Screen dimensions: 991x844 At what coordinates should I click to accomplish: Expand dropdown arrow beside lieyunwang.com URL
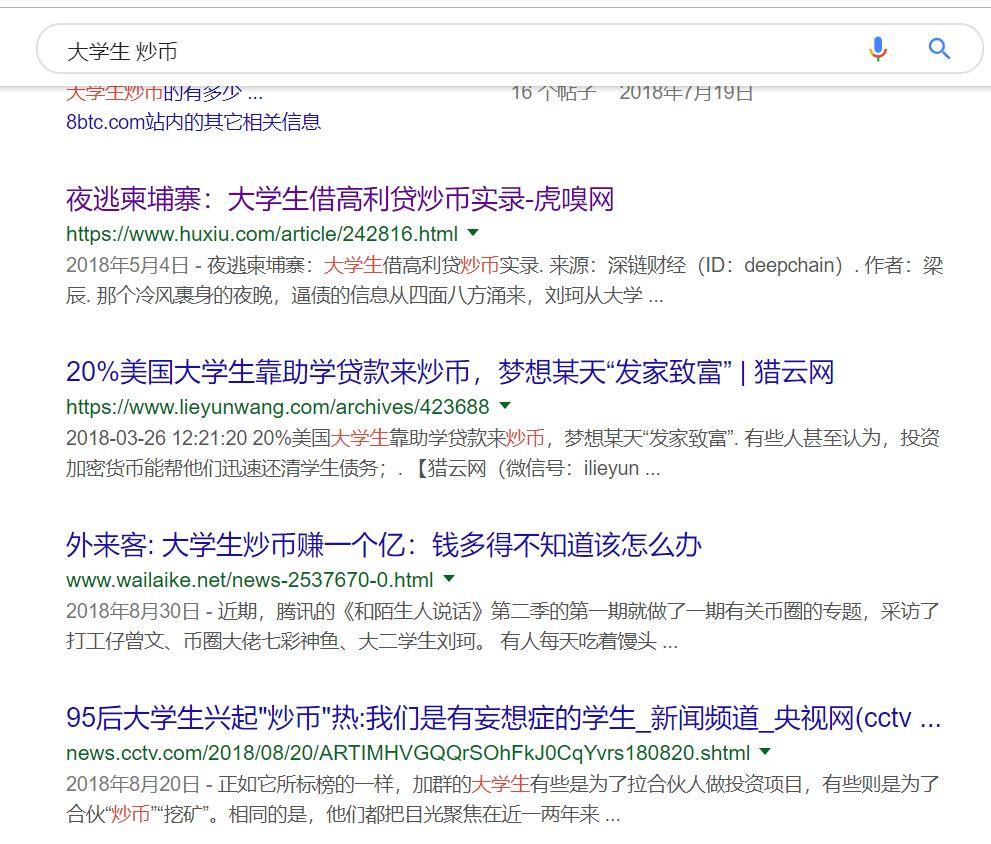[505, 405]
